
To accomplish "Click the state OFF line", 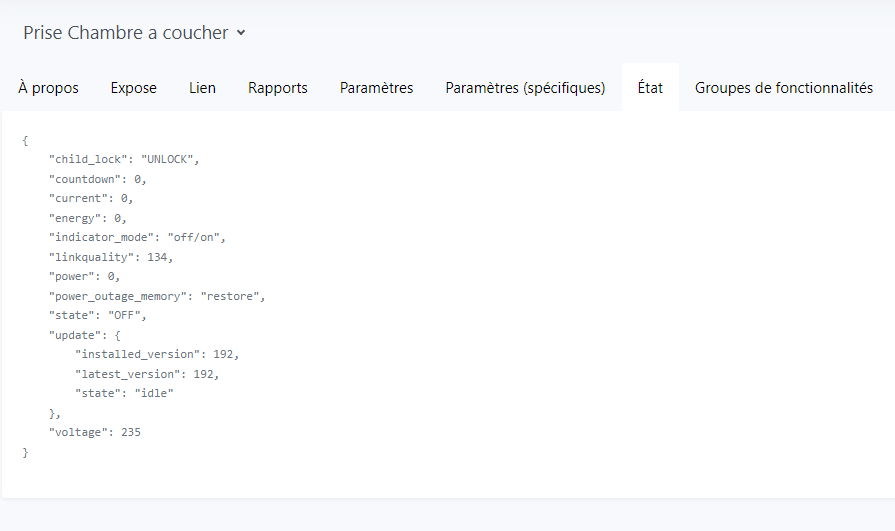I will [x=98, y=315].
